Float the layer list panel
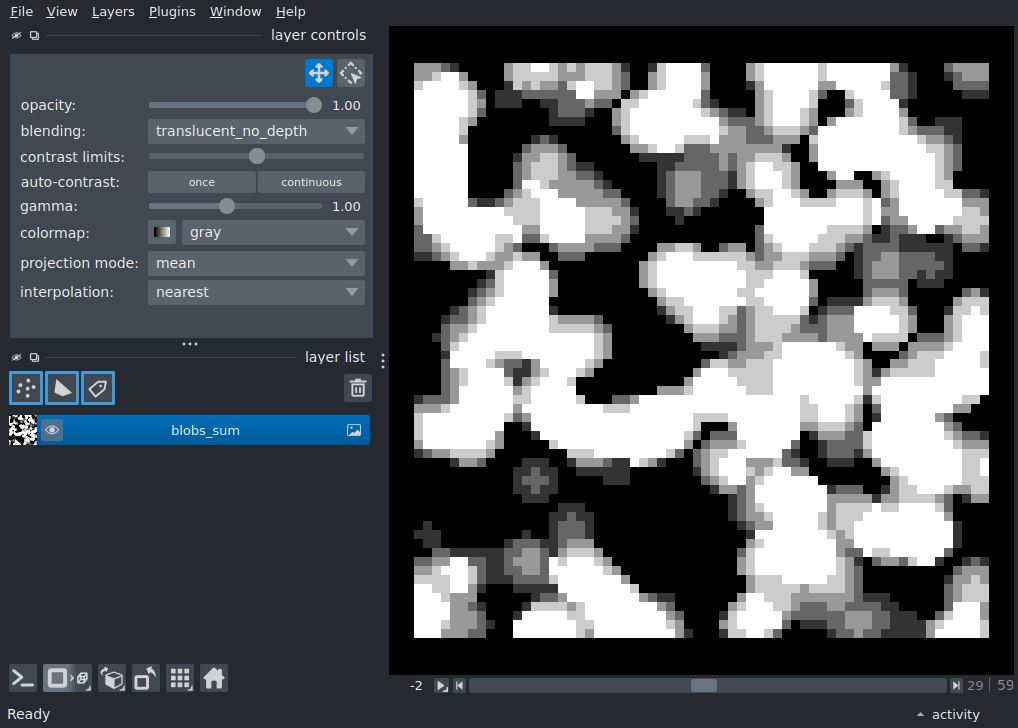This screenshot has height=728, width=1018. [34, 357]
